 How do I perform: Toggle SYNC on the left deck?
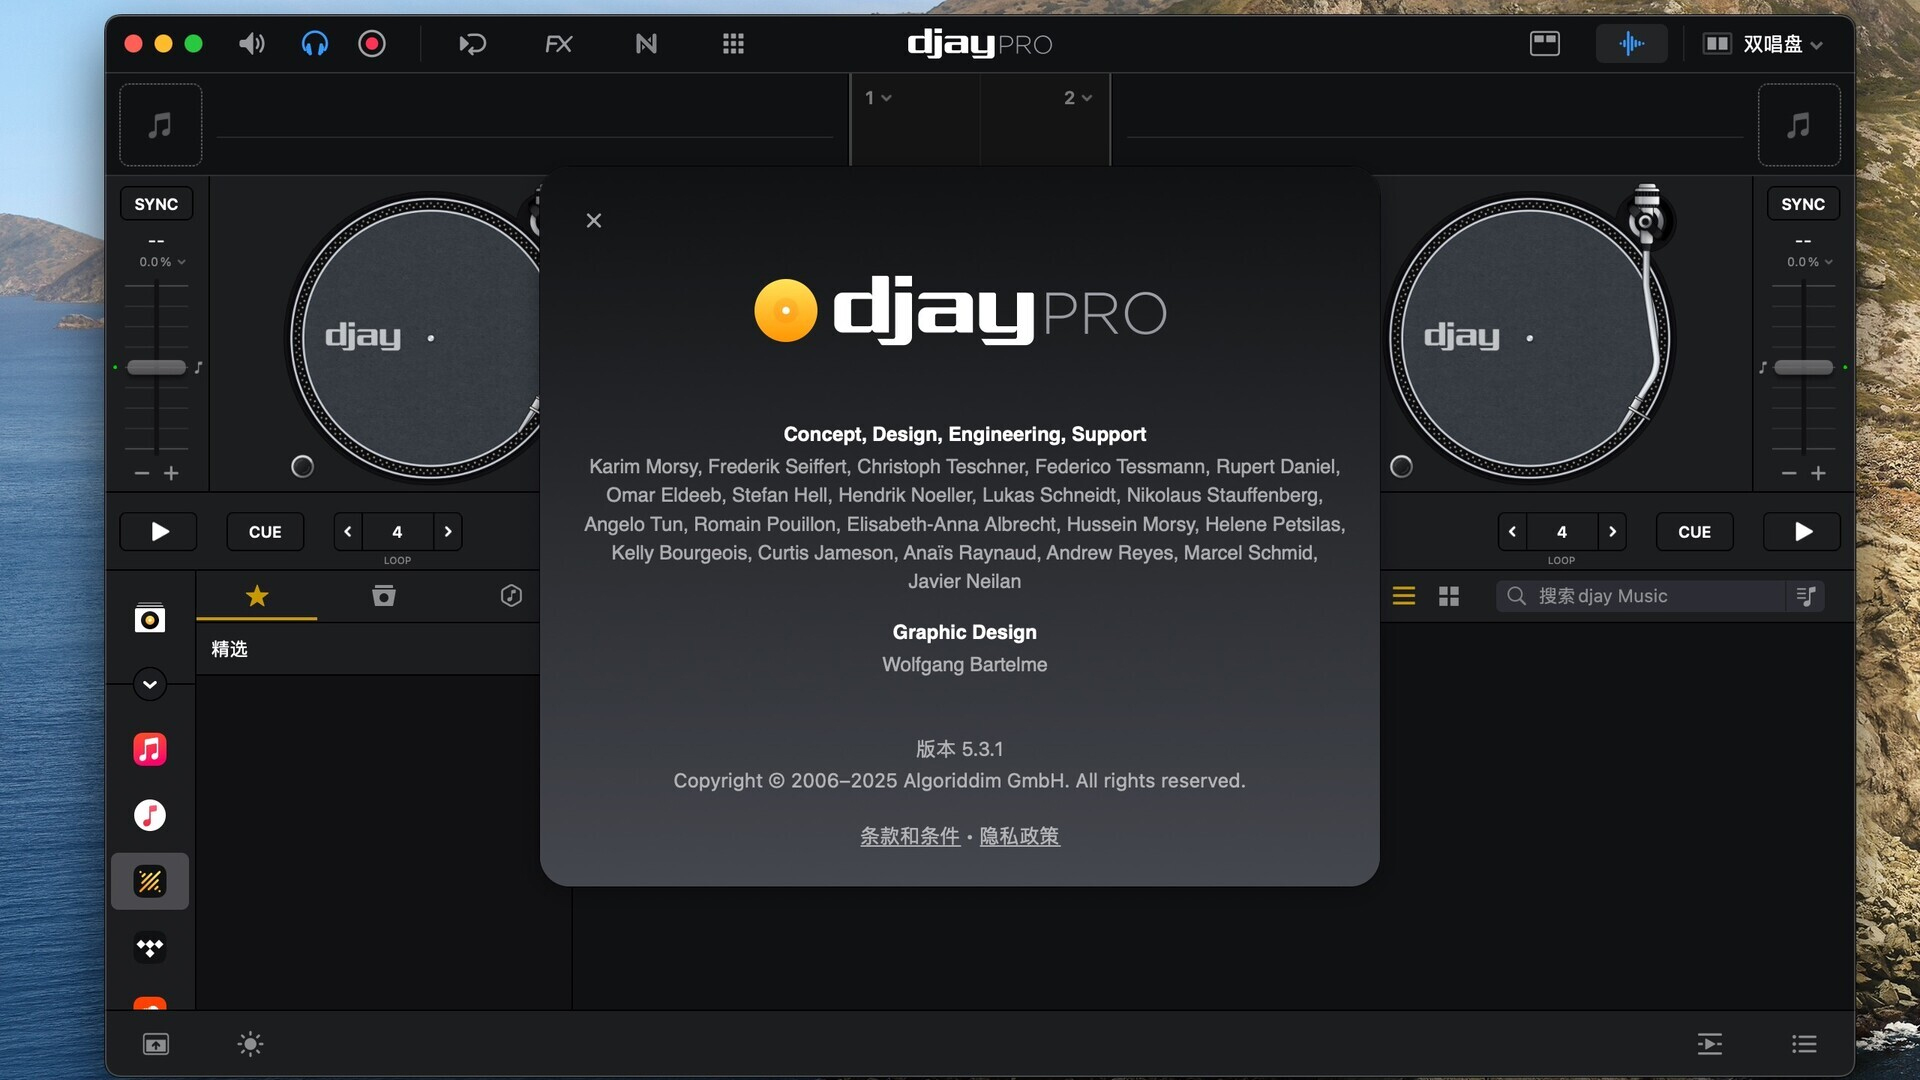point(156,204)
